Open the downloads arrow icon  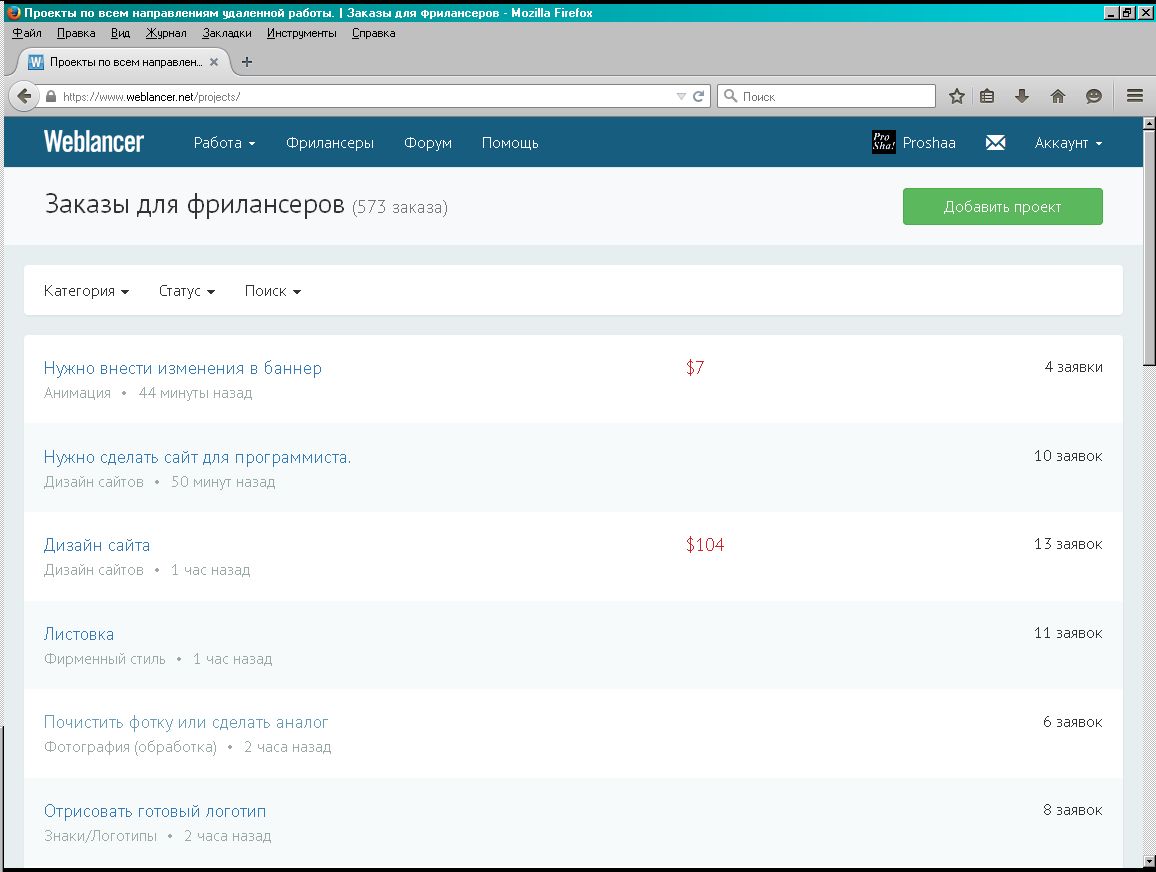(1022, 96)
